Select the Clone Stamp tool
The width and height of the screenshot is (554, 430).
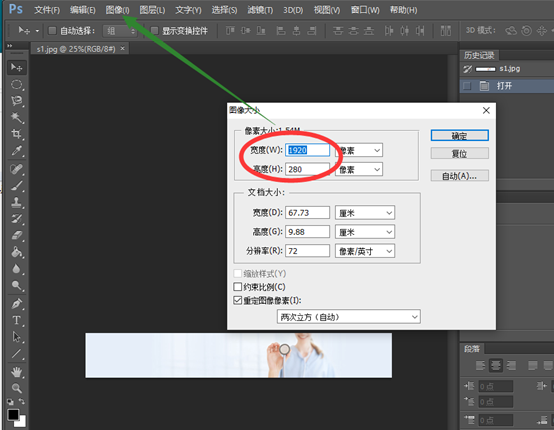16,202
